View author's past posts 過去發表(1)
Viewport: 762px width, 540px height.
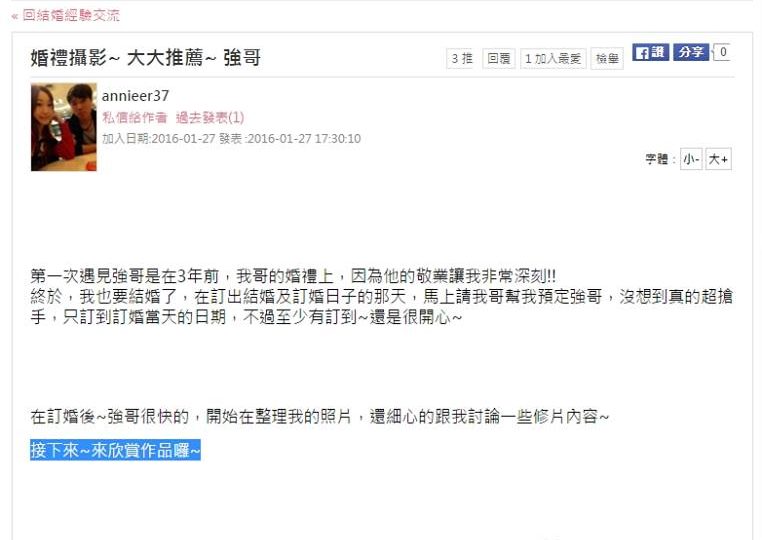(x=210, y=117)
